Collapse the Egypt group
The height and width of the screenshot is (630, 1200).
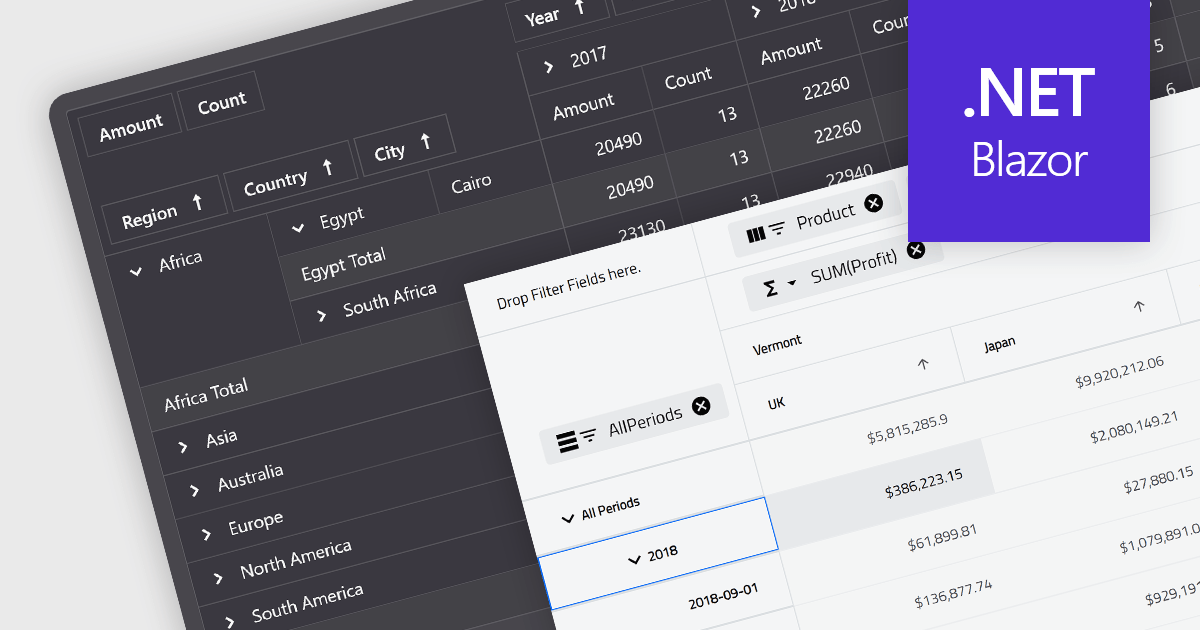click(x=297, y=227)
